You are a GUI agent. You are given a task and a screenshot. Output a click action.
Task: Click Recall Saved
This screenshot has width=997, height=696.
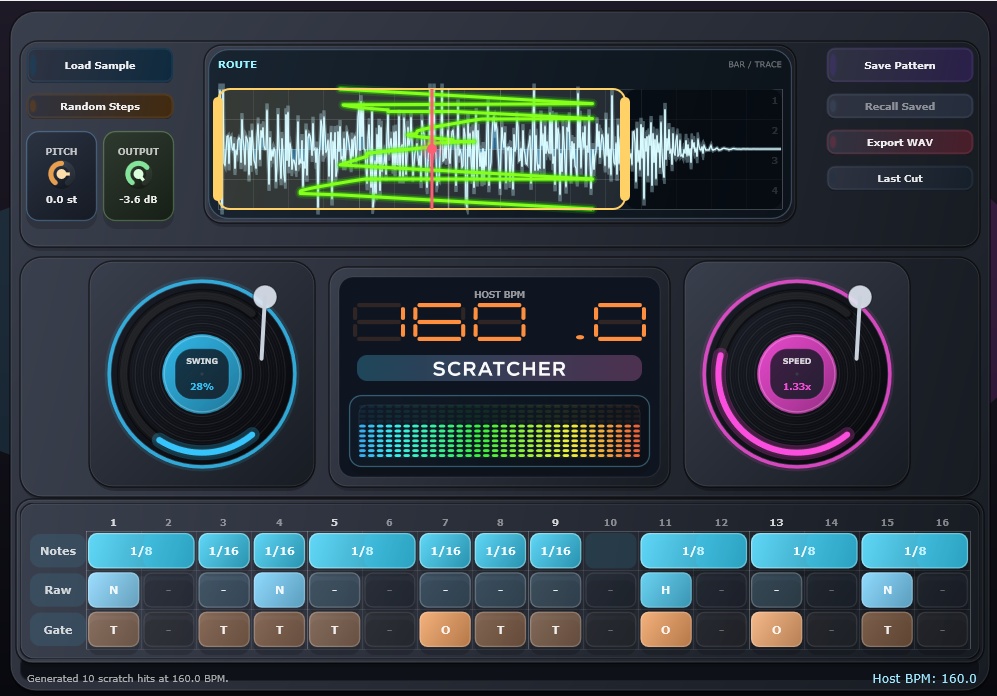[900, 106]
